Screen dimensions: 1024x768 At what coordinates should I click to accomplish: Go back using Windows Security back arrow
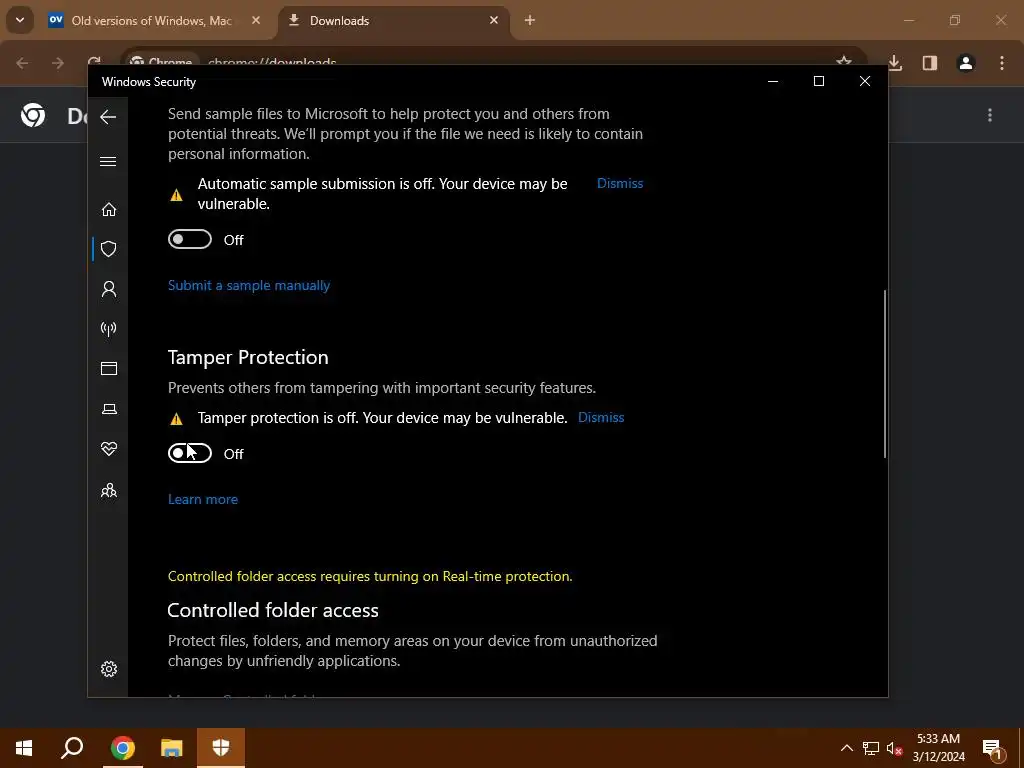pyautogui.click(x=108, y=117)
